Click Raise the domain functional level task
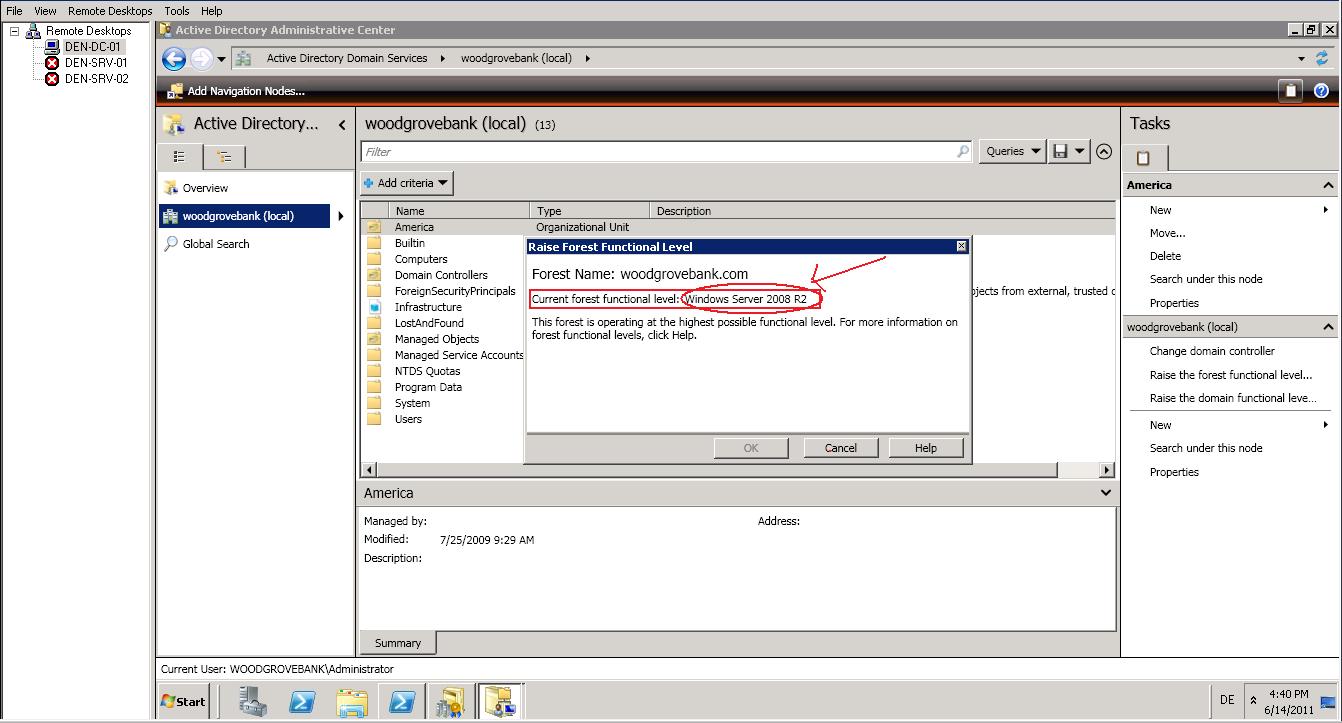This screenshot has height=723, width=1342. click(x=1233, y=398)
